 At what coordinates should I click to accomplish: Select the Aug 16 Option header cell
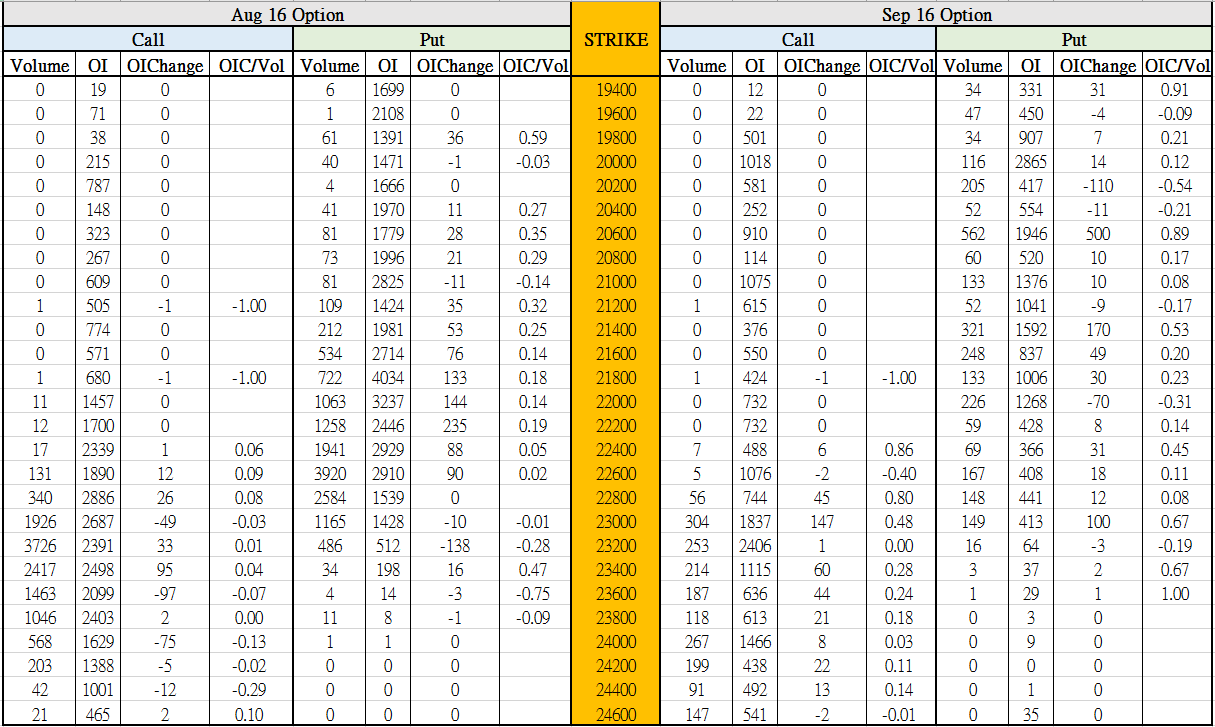287,15
